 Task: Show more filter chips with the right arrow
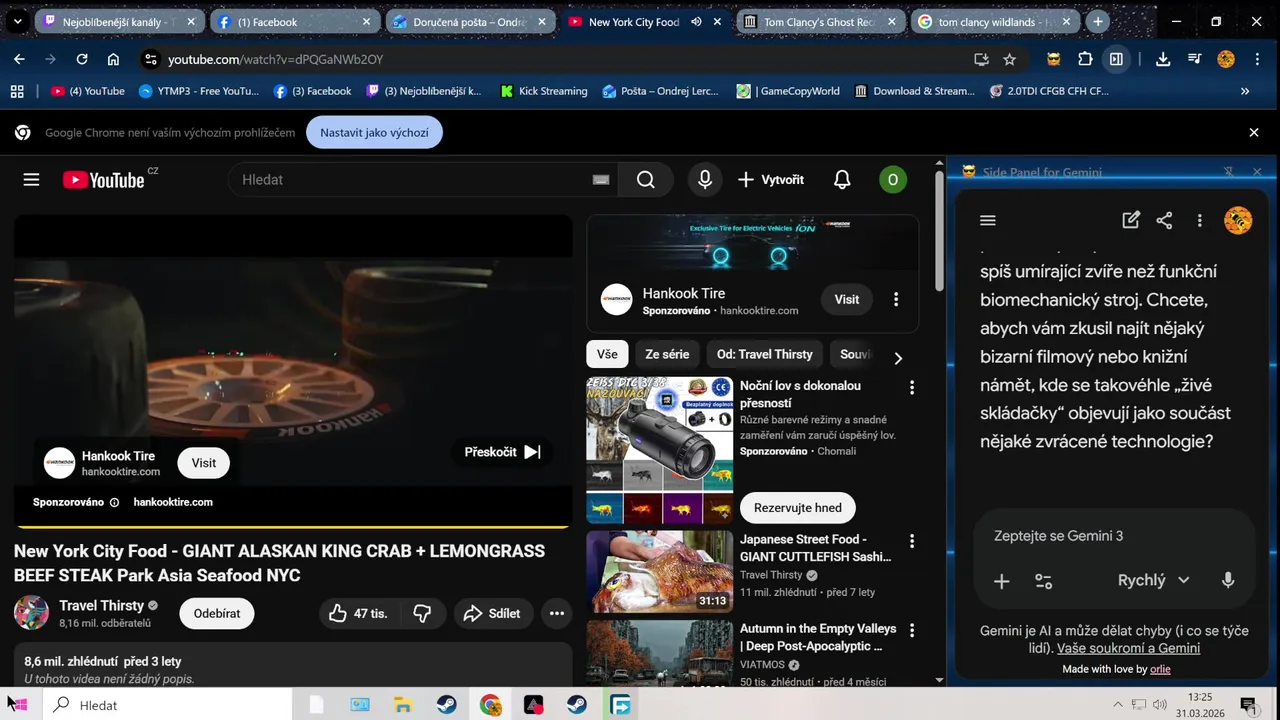click(898, 357)
